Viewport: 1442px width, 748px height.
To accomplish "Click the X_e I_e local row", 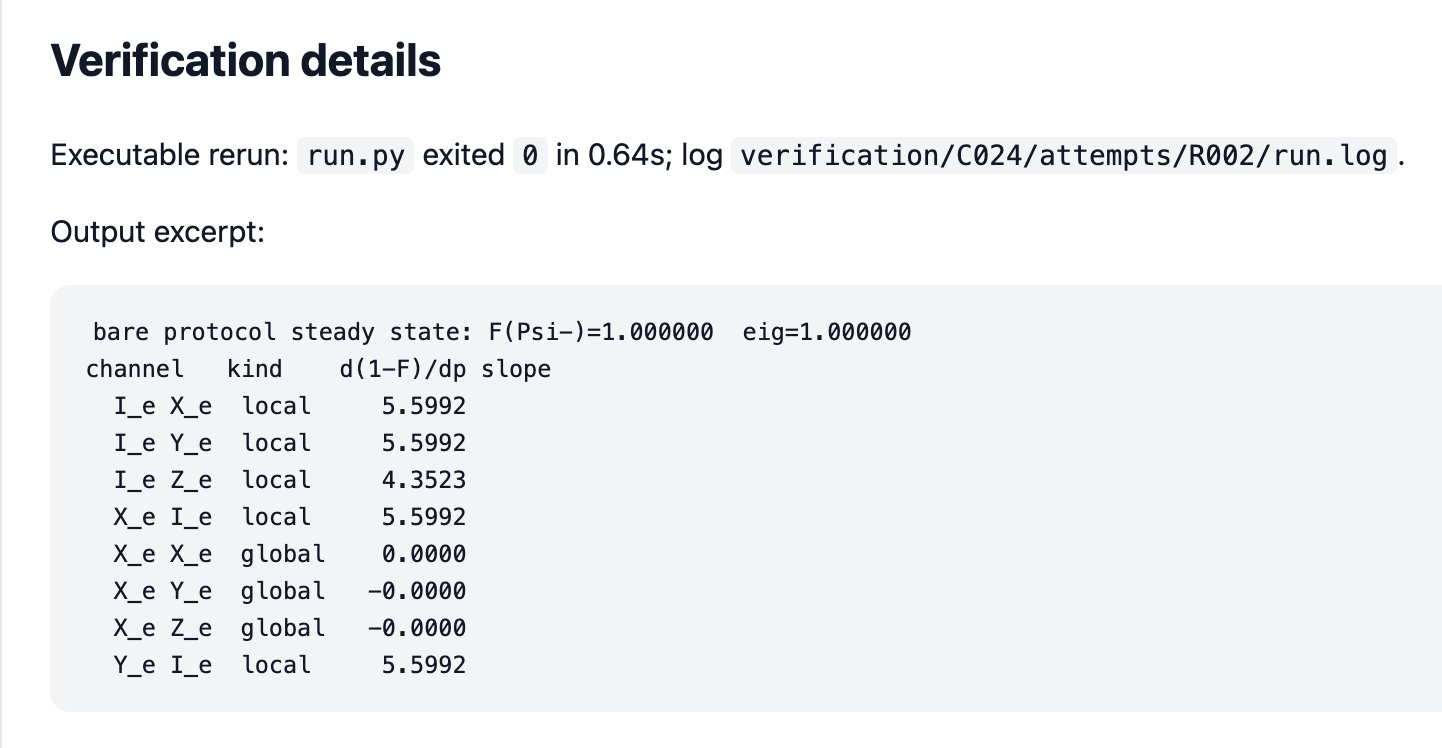I will point(290,517).
